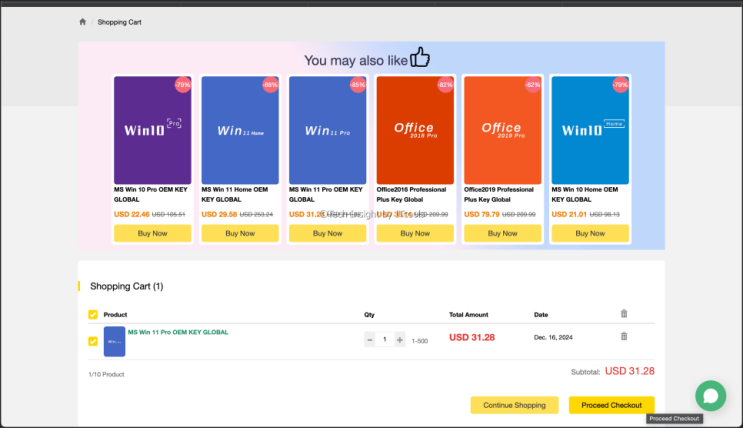Click the -62% badge on Office 2019 Pro
This screenshot has width=743, height=428.
pos(533,85)
